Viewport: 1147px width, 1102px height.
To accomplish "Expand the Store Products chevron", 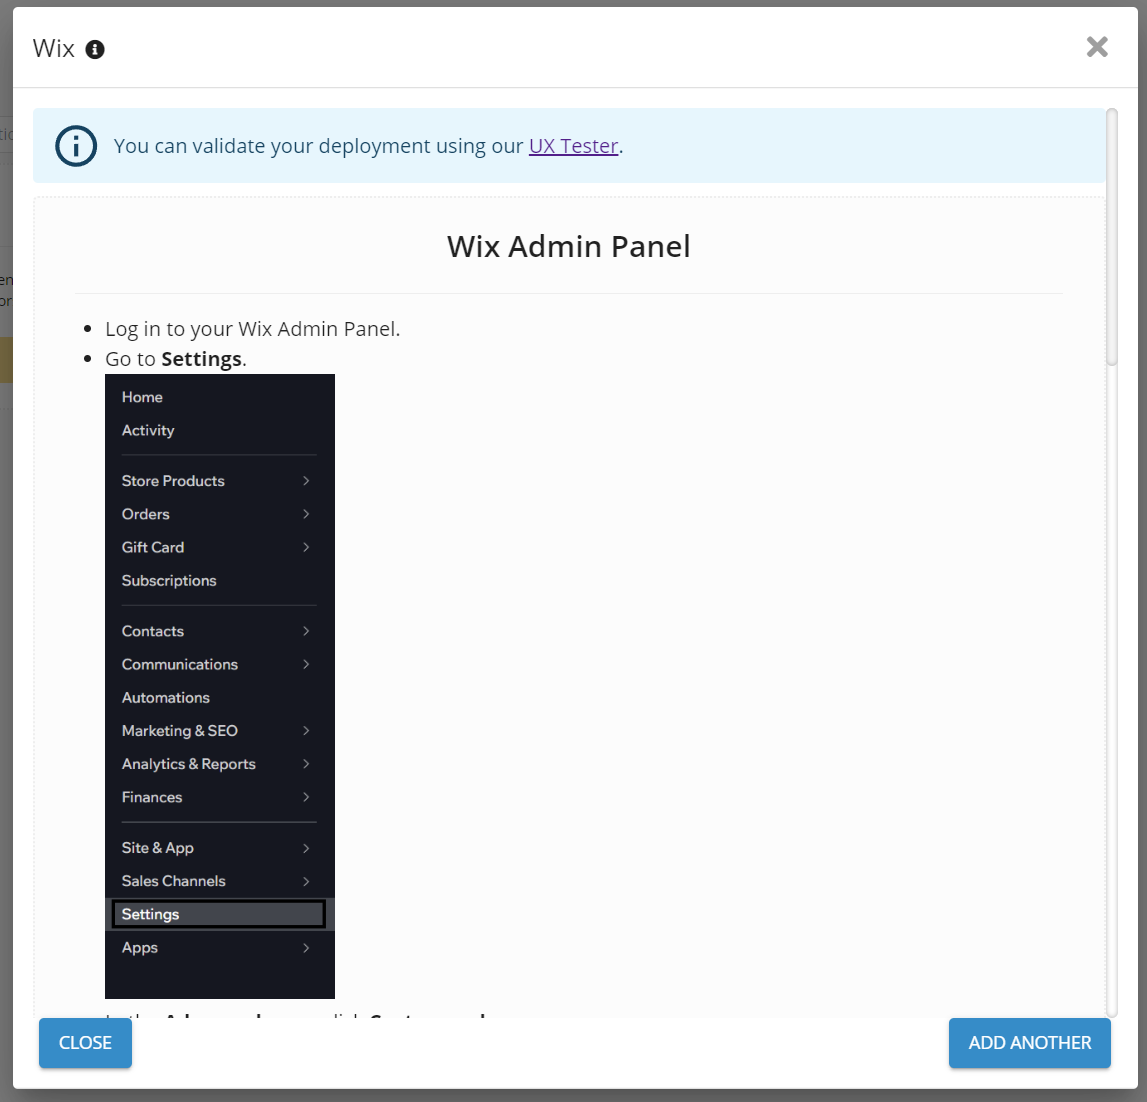I will 306,481.
